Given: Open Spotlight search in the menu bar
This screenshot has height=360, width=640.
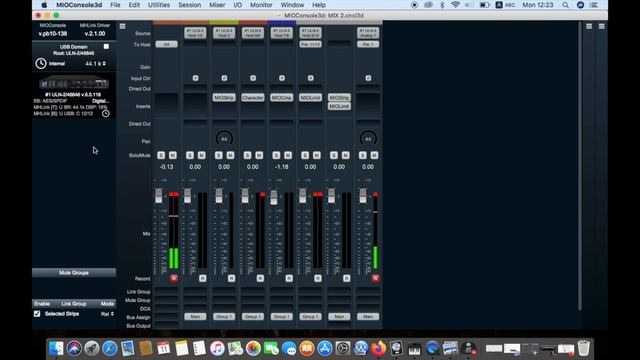Looking at the screenshot, I should [565, 5].
